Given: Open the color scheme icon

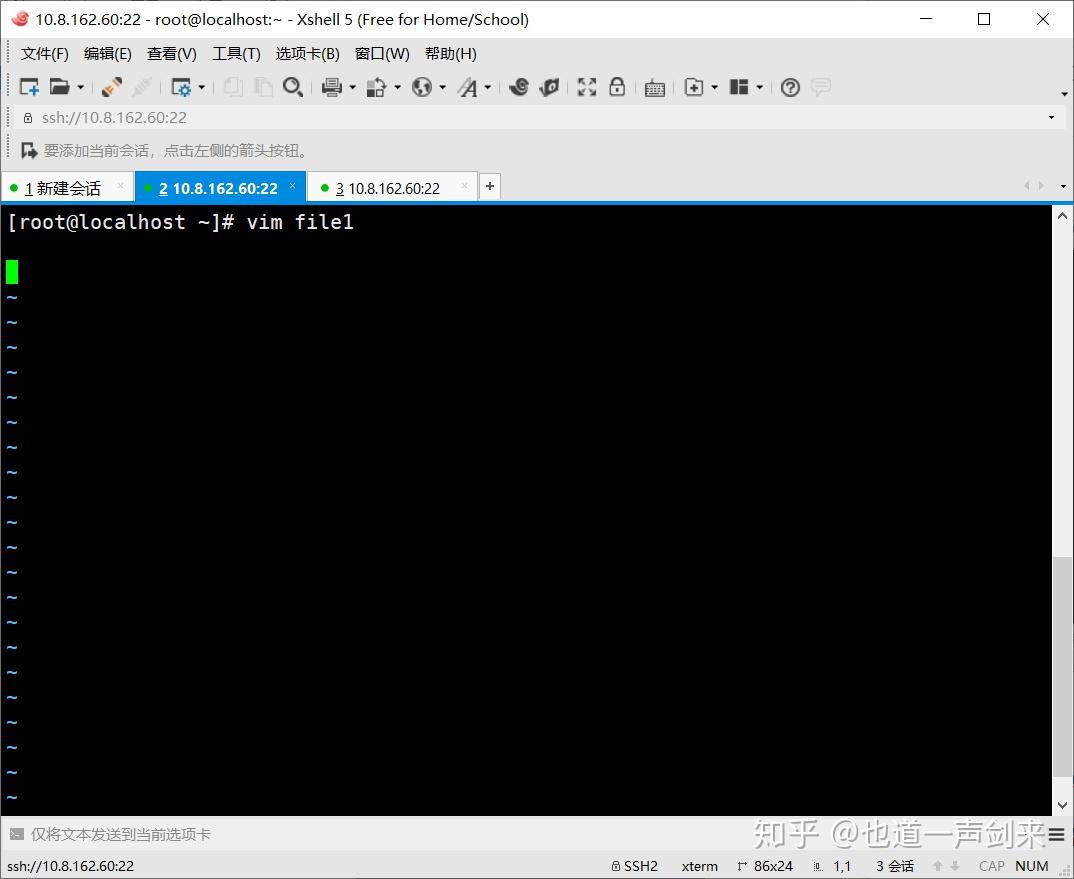Looking at the screenshot, I should (376, 87).
